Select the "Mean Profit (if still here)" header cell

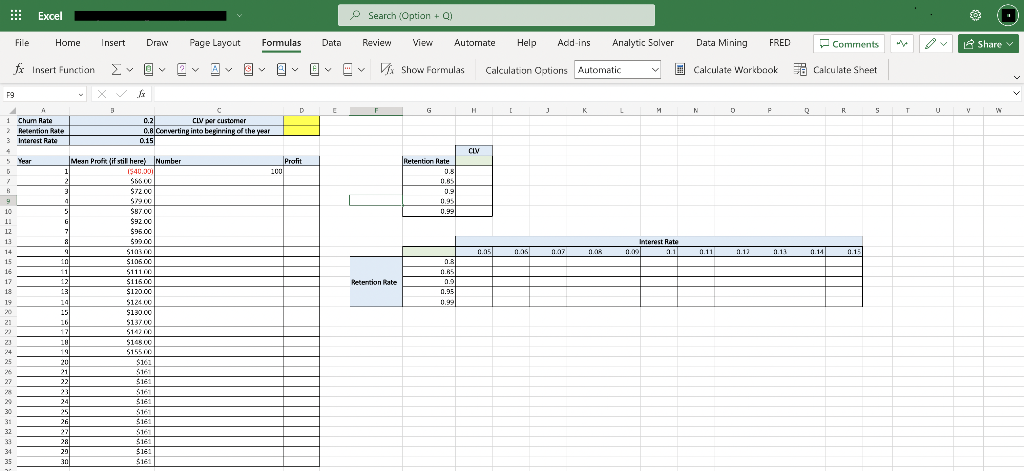pos(112,160)
